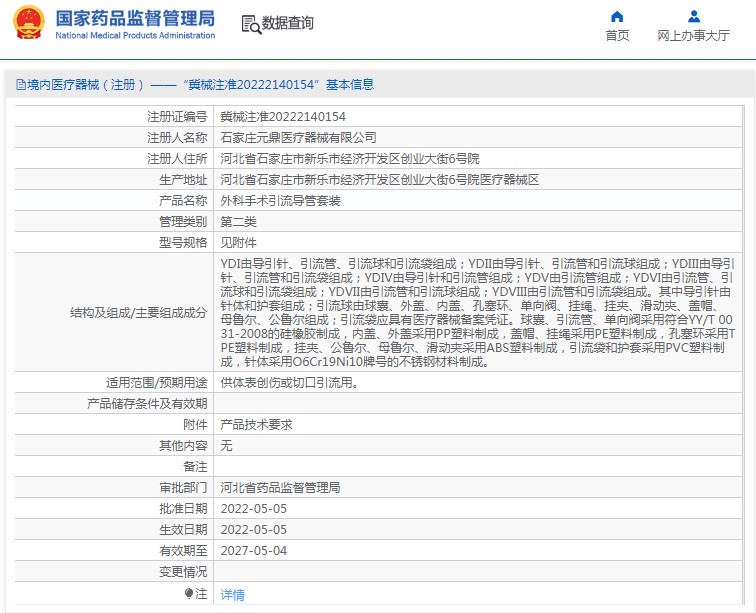Click the 管理类别 row label
Viewport: 756px width, 613px height.
tap(183, 221)
